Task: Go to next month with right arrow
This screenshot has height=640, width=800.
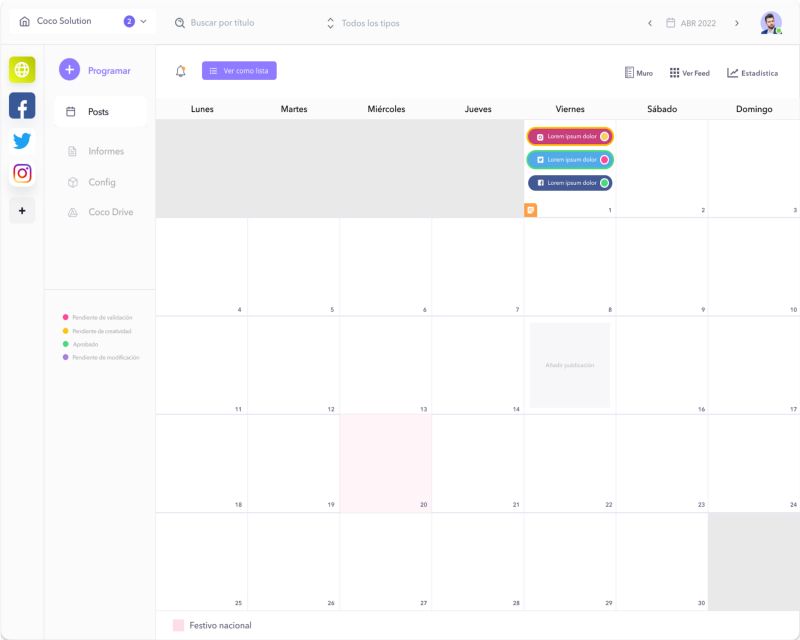Action: (x=737, y=23)
